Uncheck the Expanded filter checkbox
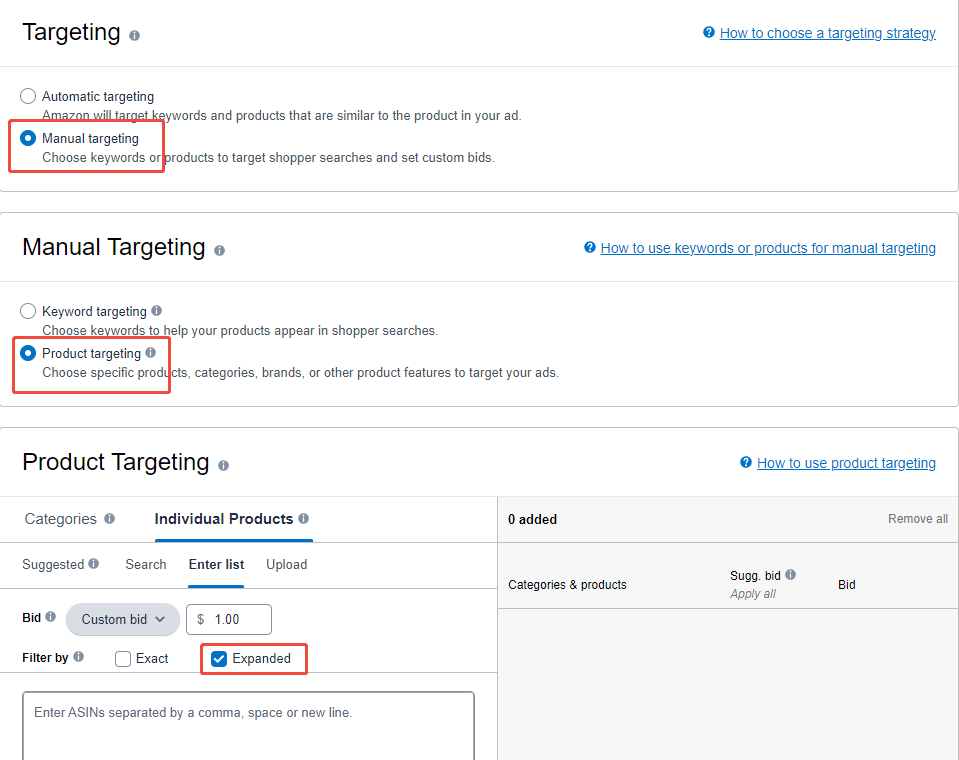The height and width of the screenshot is (760, 959). (x=219, y=659)
